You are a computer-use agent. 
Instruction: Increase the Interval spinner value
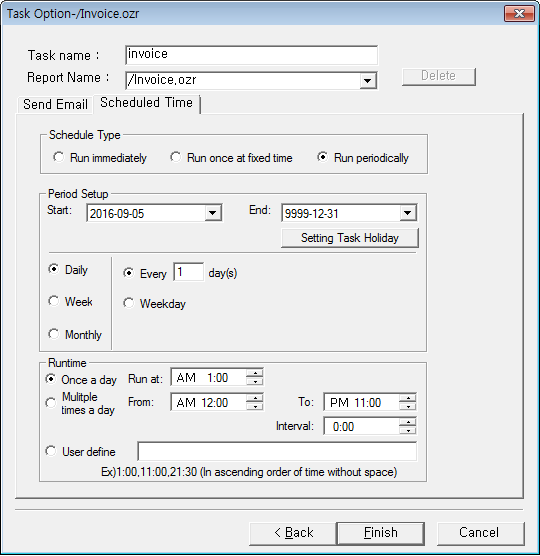(408, 422)
